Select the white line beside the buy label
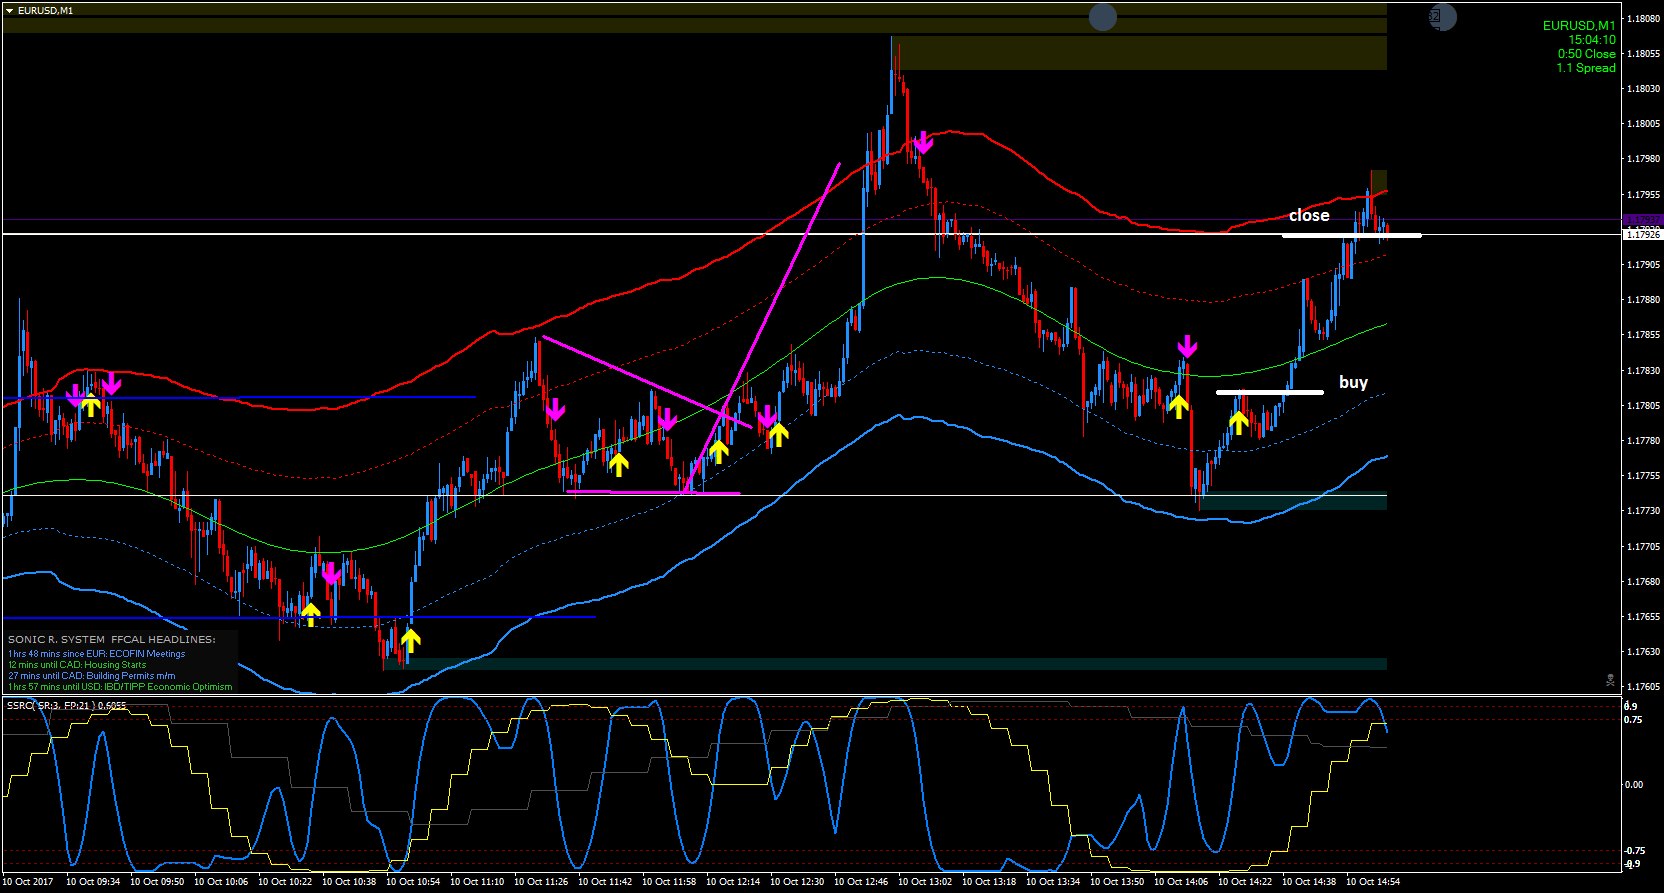 (1270, 392)
